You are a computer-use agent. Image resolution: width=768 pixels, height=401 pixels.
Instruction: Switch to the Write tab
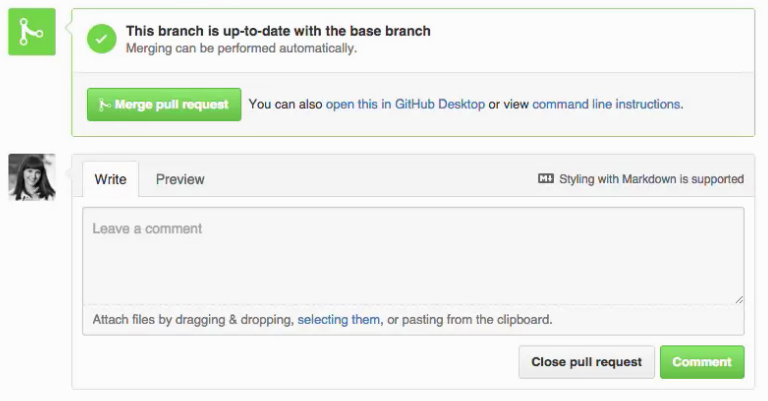[111, 179]
